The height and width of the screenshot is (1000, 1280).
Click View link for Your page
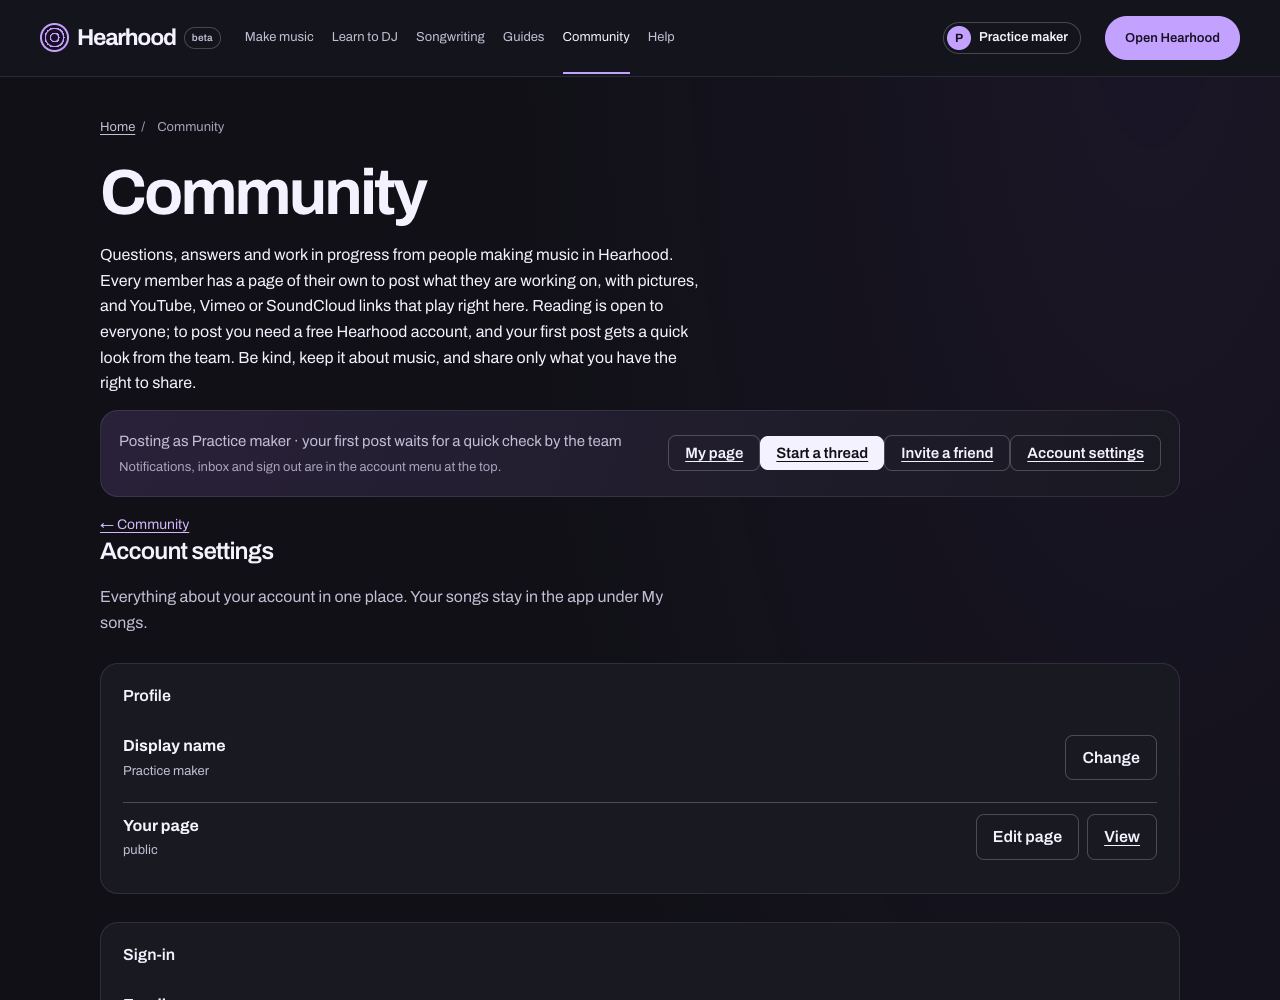(1122, 837)
